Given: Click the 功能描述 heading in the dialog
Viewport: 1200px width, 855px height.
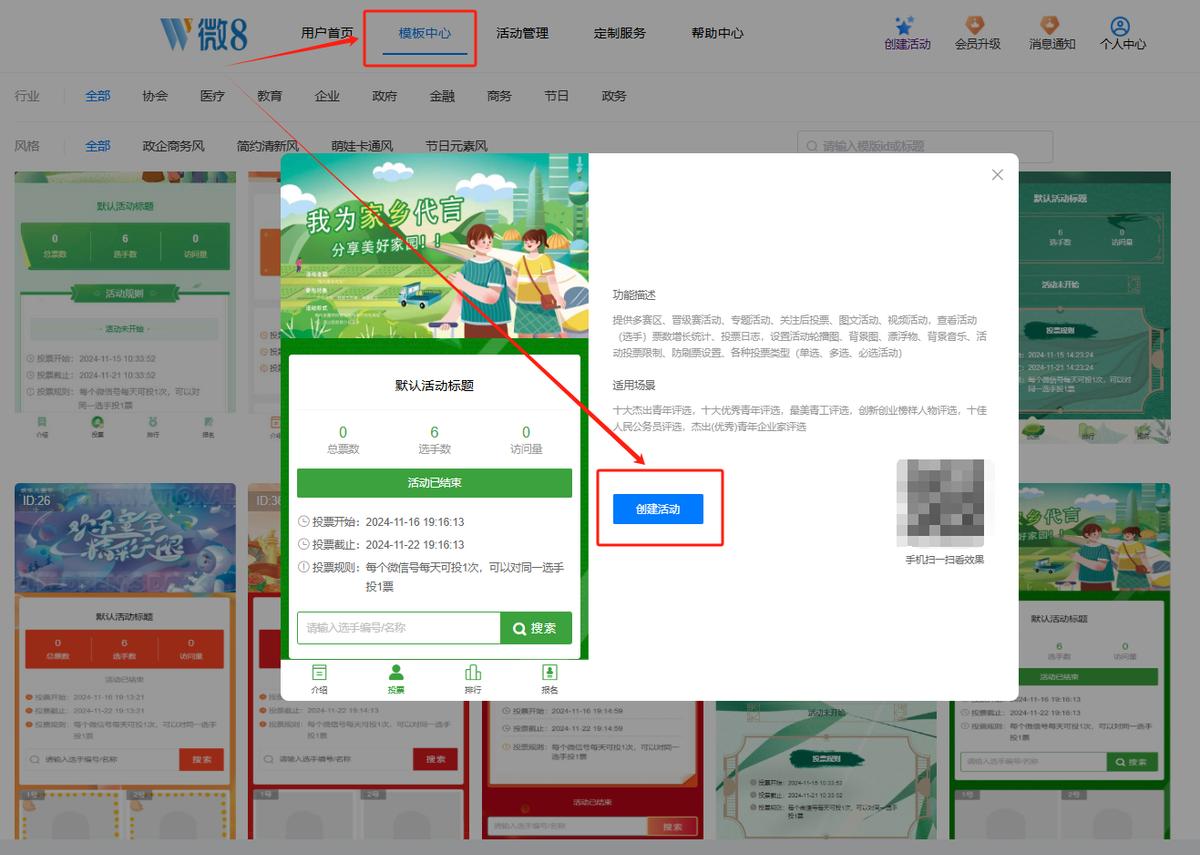Looking at the screenshot, I should [634, 296].
